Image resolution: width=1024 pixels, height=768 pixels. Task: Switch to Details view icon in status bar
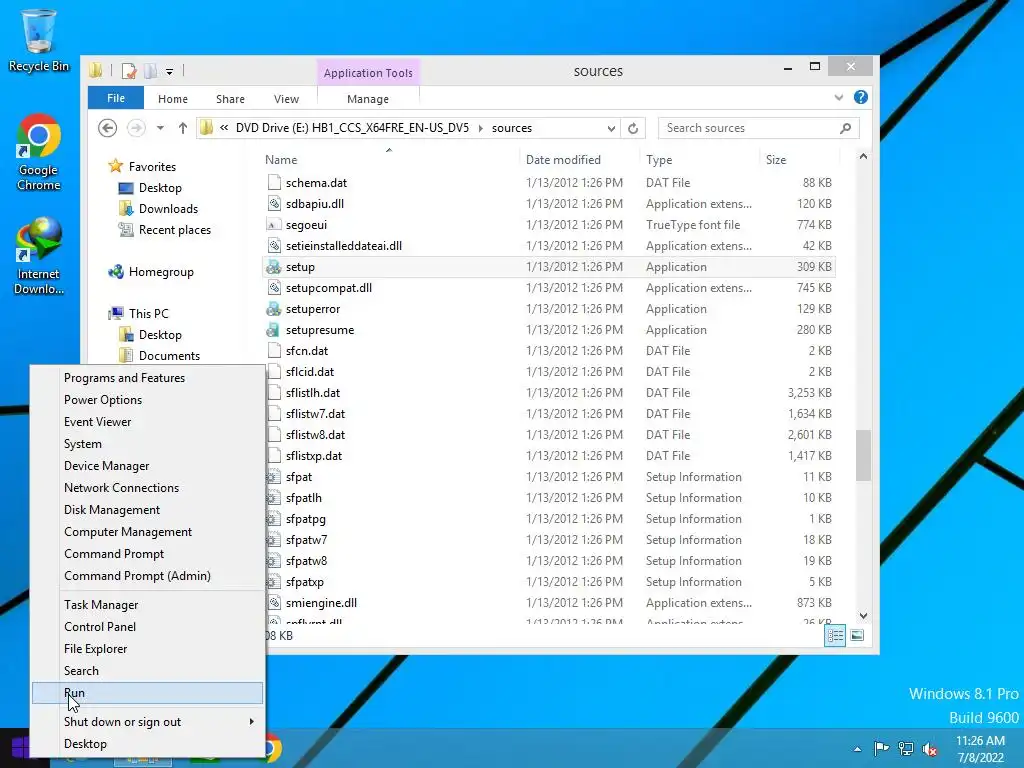835,635
